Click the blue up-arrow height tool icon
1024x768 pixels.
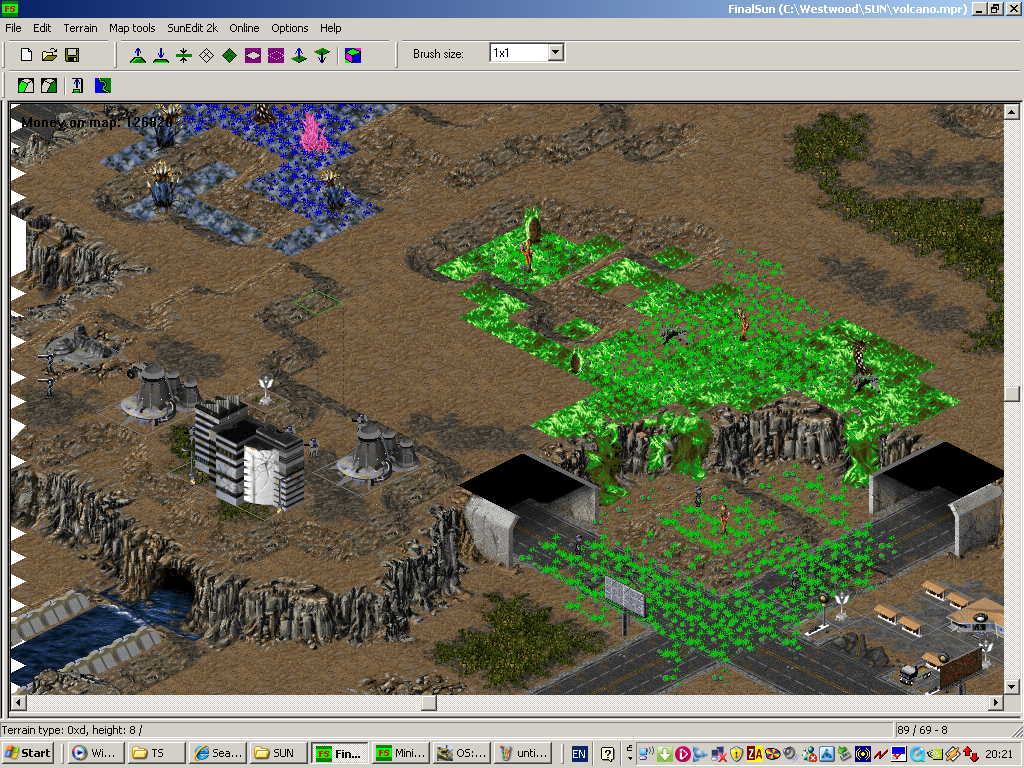78,86
